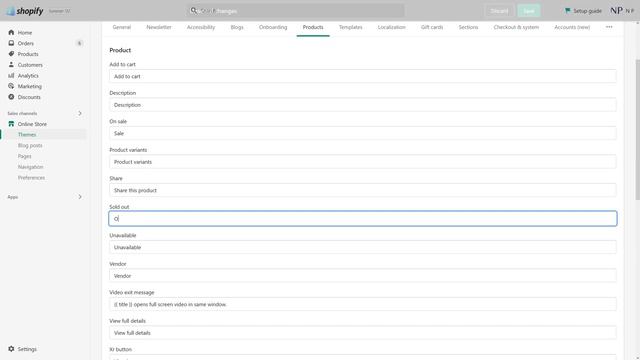
Task: Open the more tabs ellipsis menu
Action: [x=609, y=27]
